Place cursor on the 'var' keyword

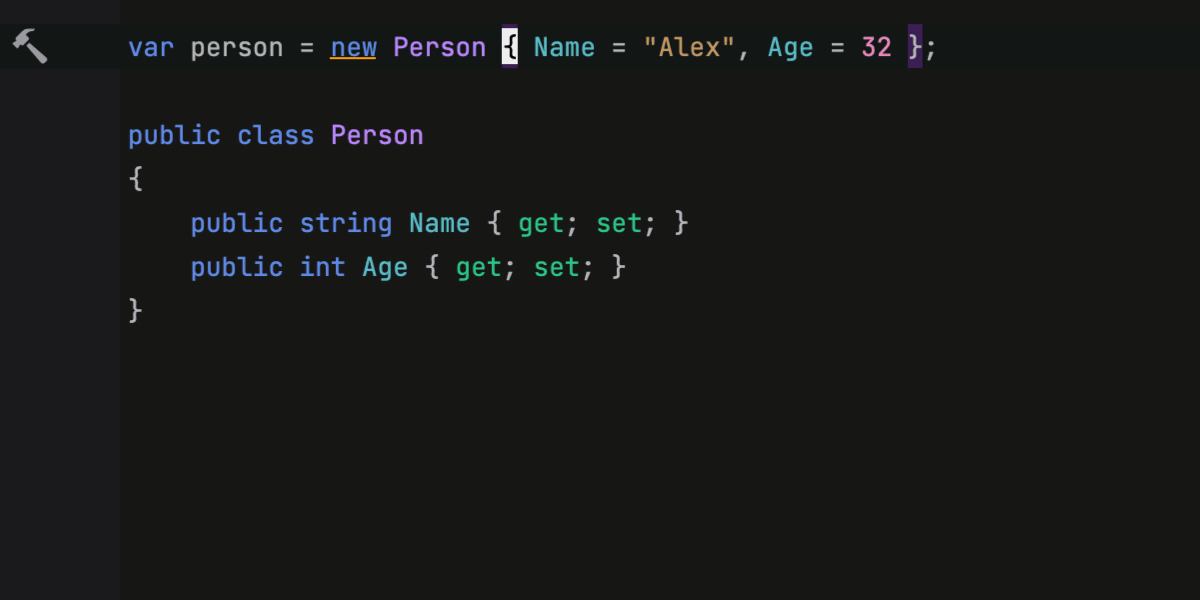[x=151, y=47]
